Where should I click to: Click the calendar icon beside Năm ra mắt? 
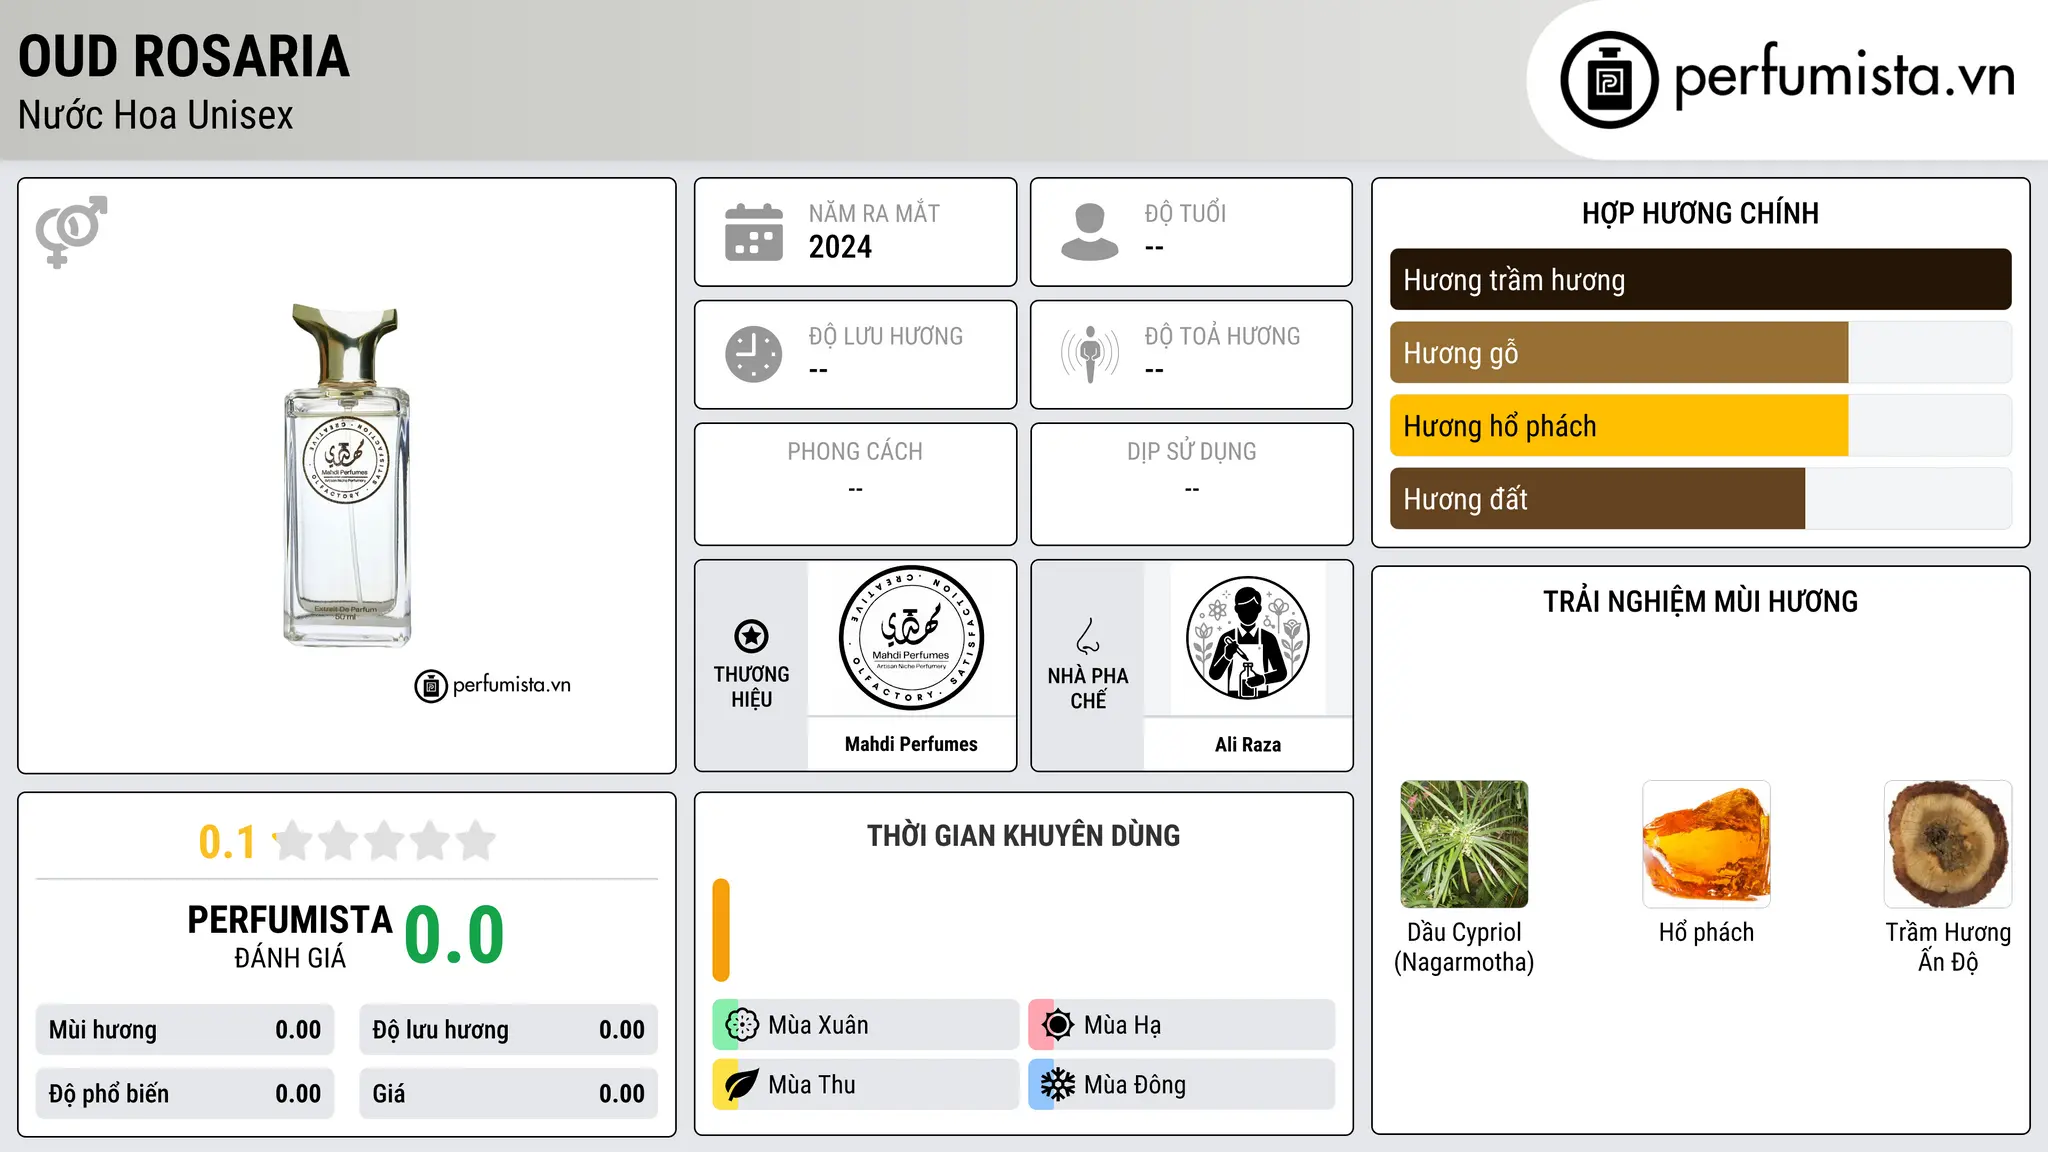click(x=754, y=232)
